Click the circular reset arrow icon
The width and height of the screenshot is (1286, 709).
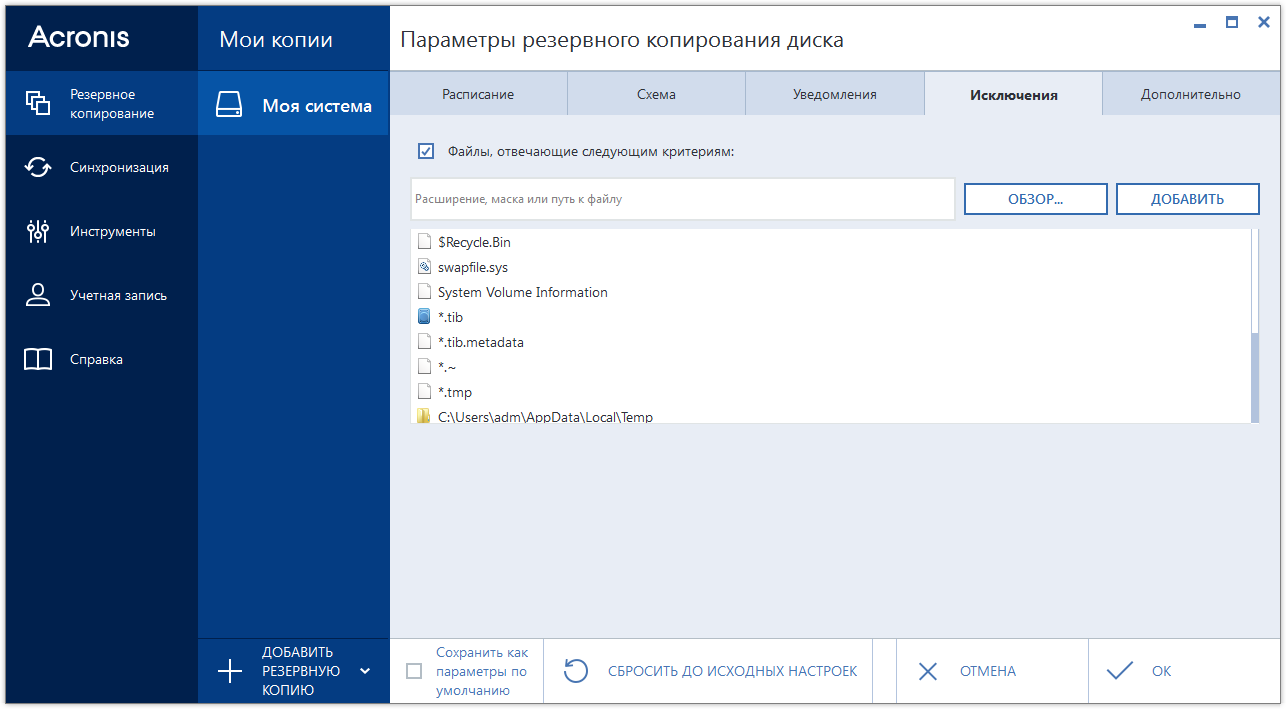click(x=575, y=670)
